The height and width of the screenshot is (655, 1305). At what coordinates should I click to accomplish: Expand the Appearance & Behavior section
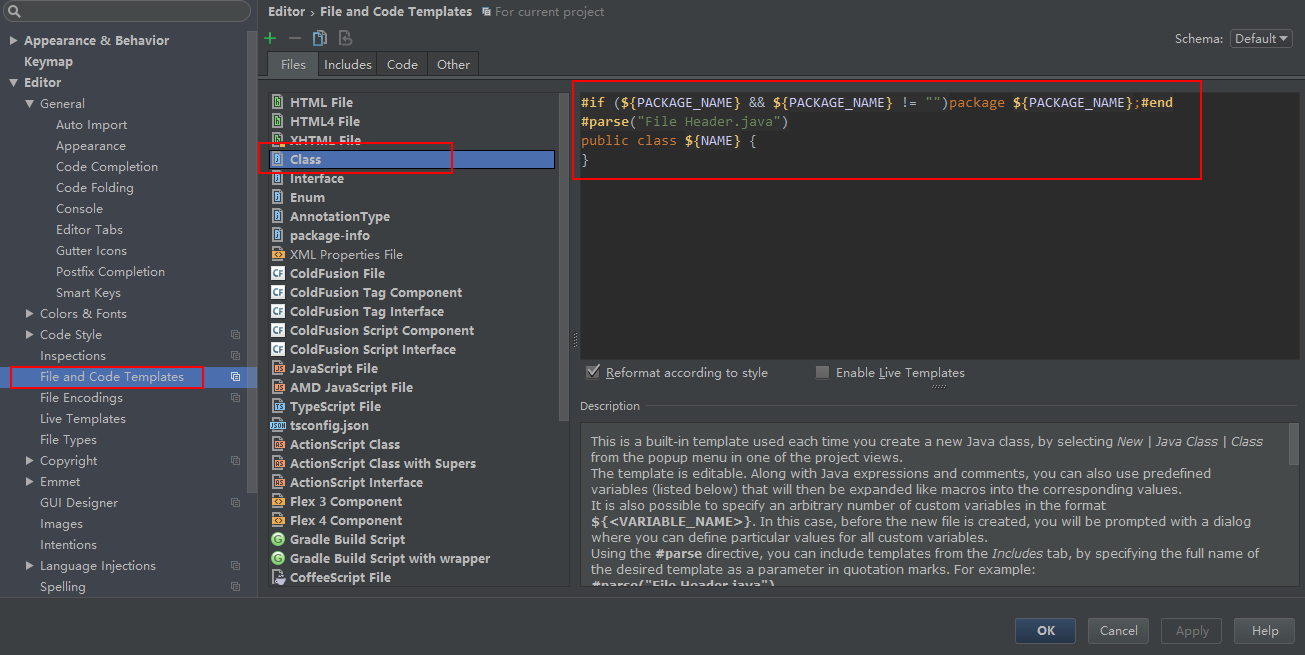pos(13,41)
